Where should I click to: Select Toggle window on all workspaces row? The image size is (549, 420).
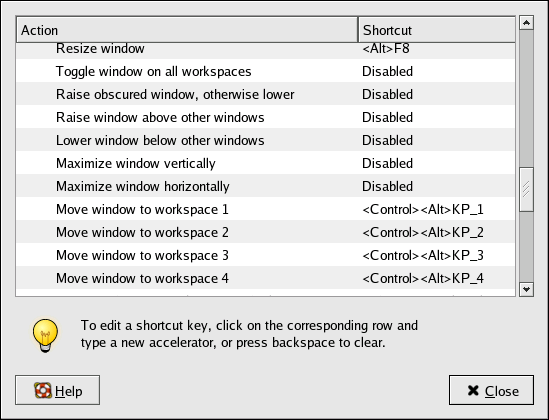click(265, 71)
